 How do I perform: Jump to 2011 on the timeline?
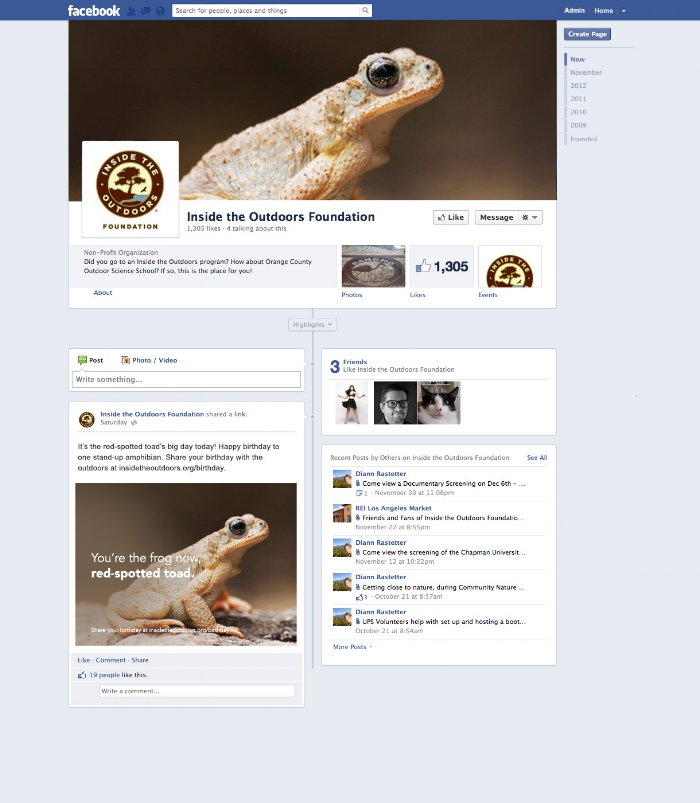point(578,99)
